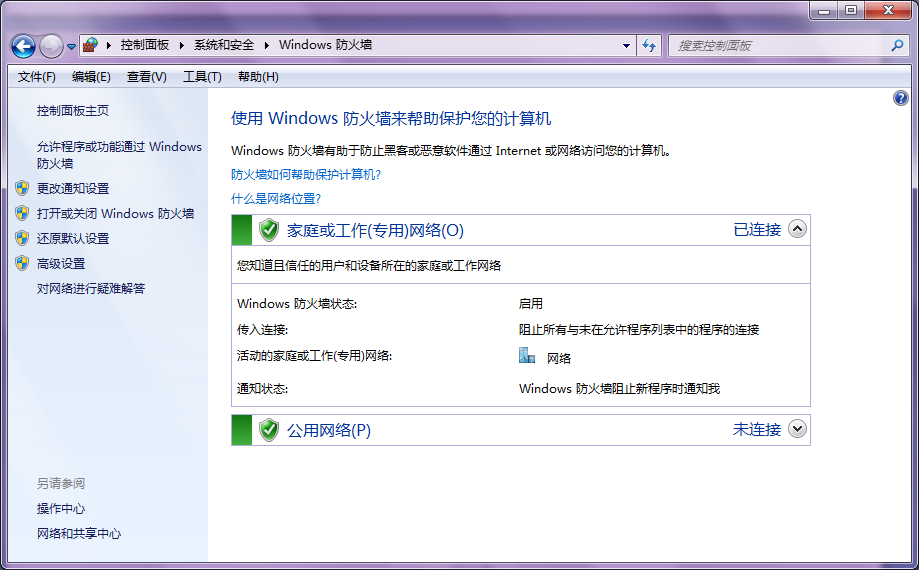
Task: Open the 工具(T) menu
Action: (202, 77)
